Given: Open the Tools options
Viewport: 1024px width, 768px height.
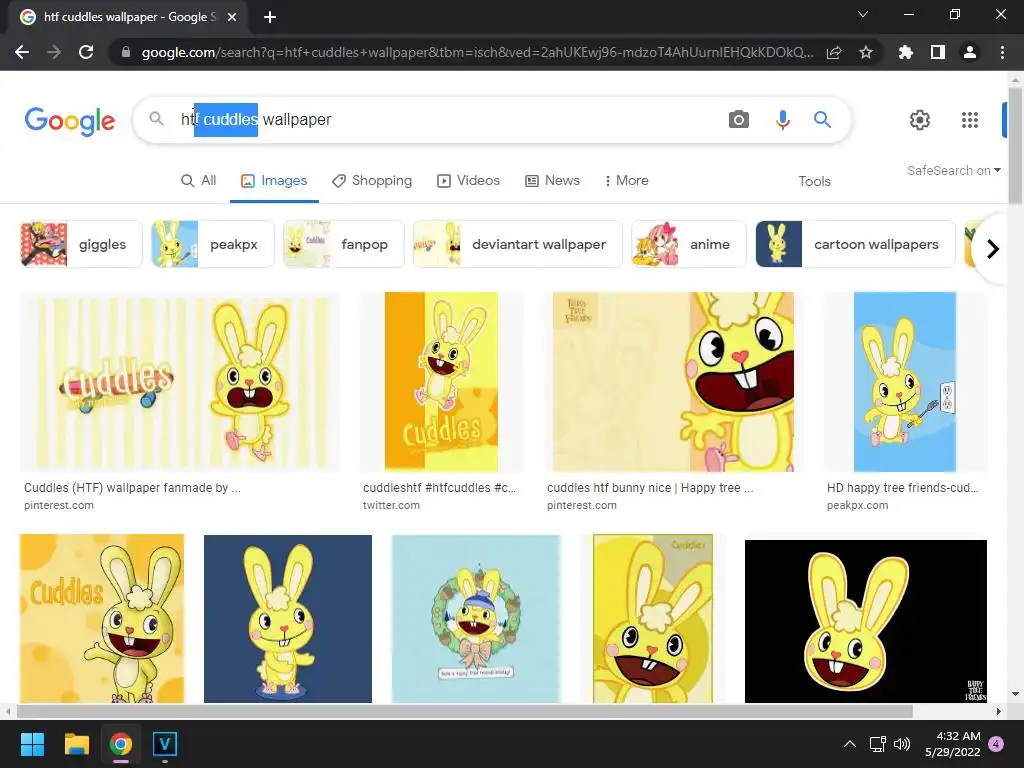Looking at the screenshot, I should click(x=814, y=182).
